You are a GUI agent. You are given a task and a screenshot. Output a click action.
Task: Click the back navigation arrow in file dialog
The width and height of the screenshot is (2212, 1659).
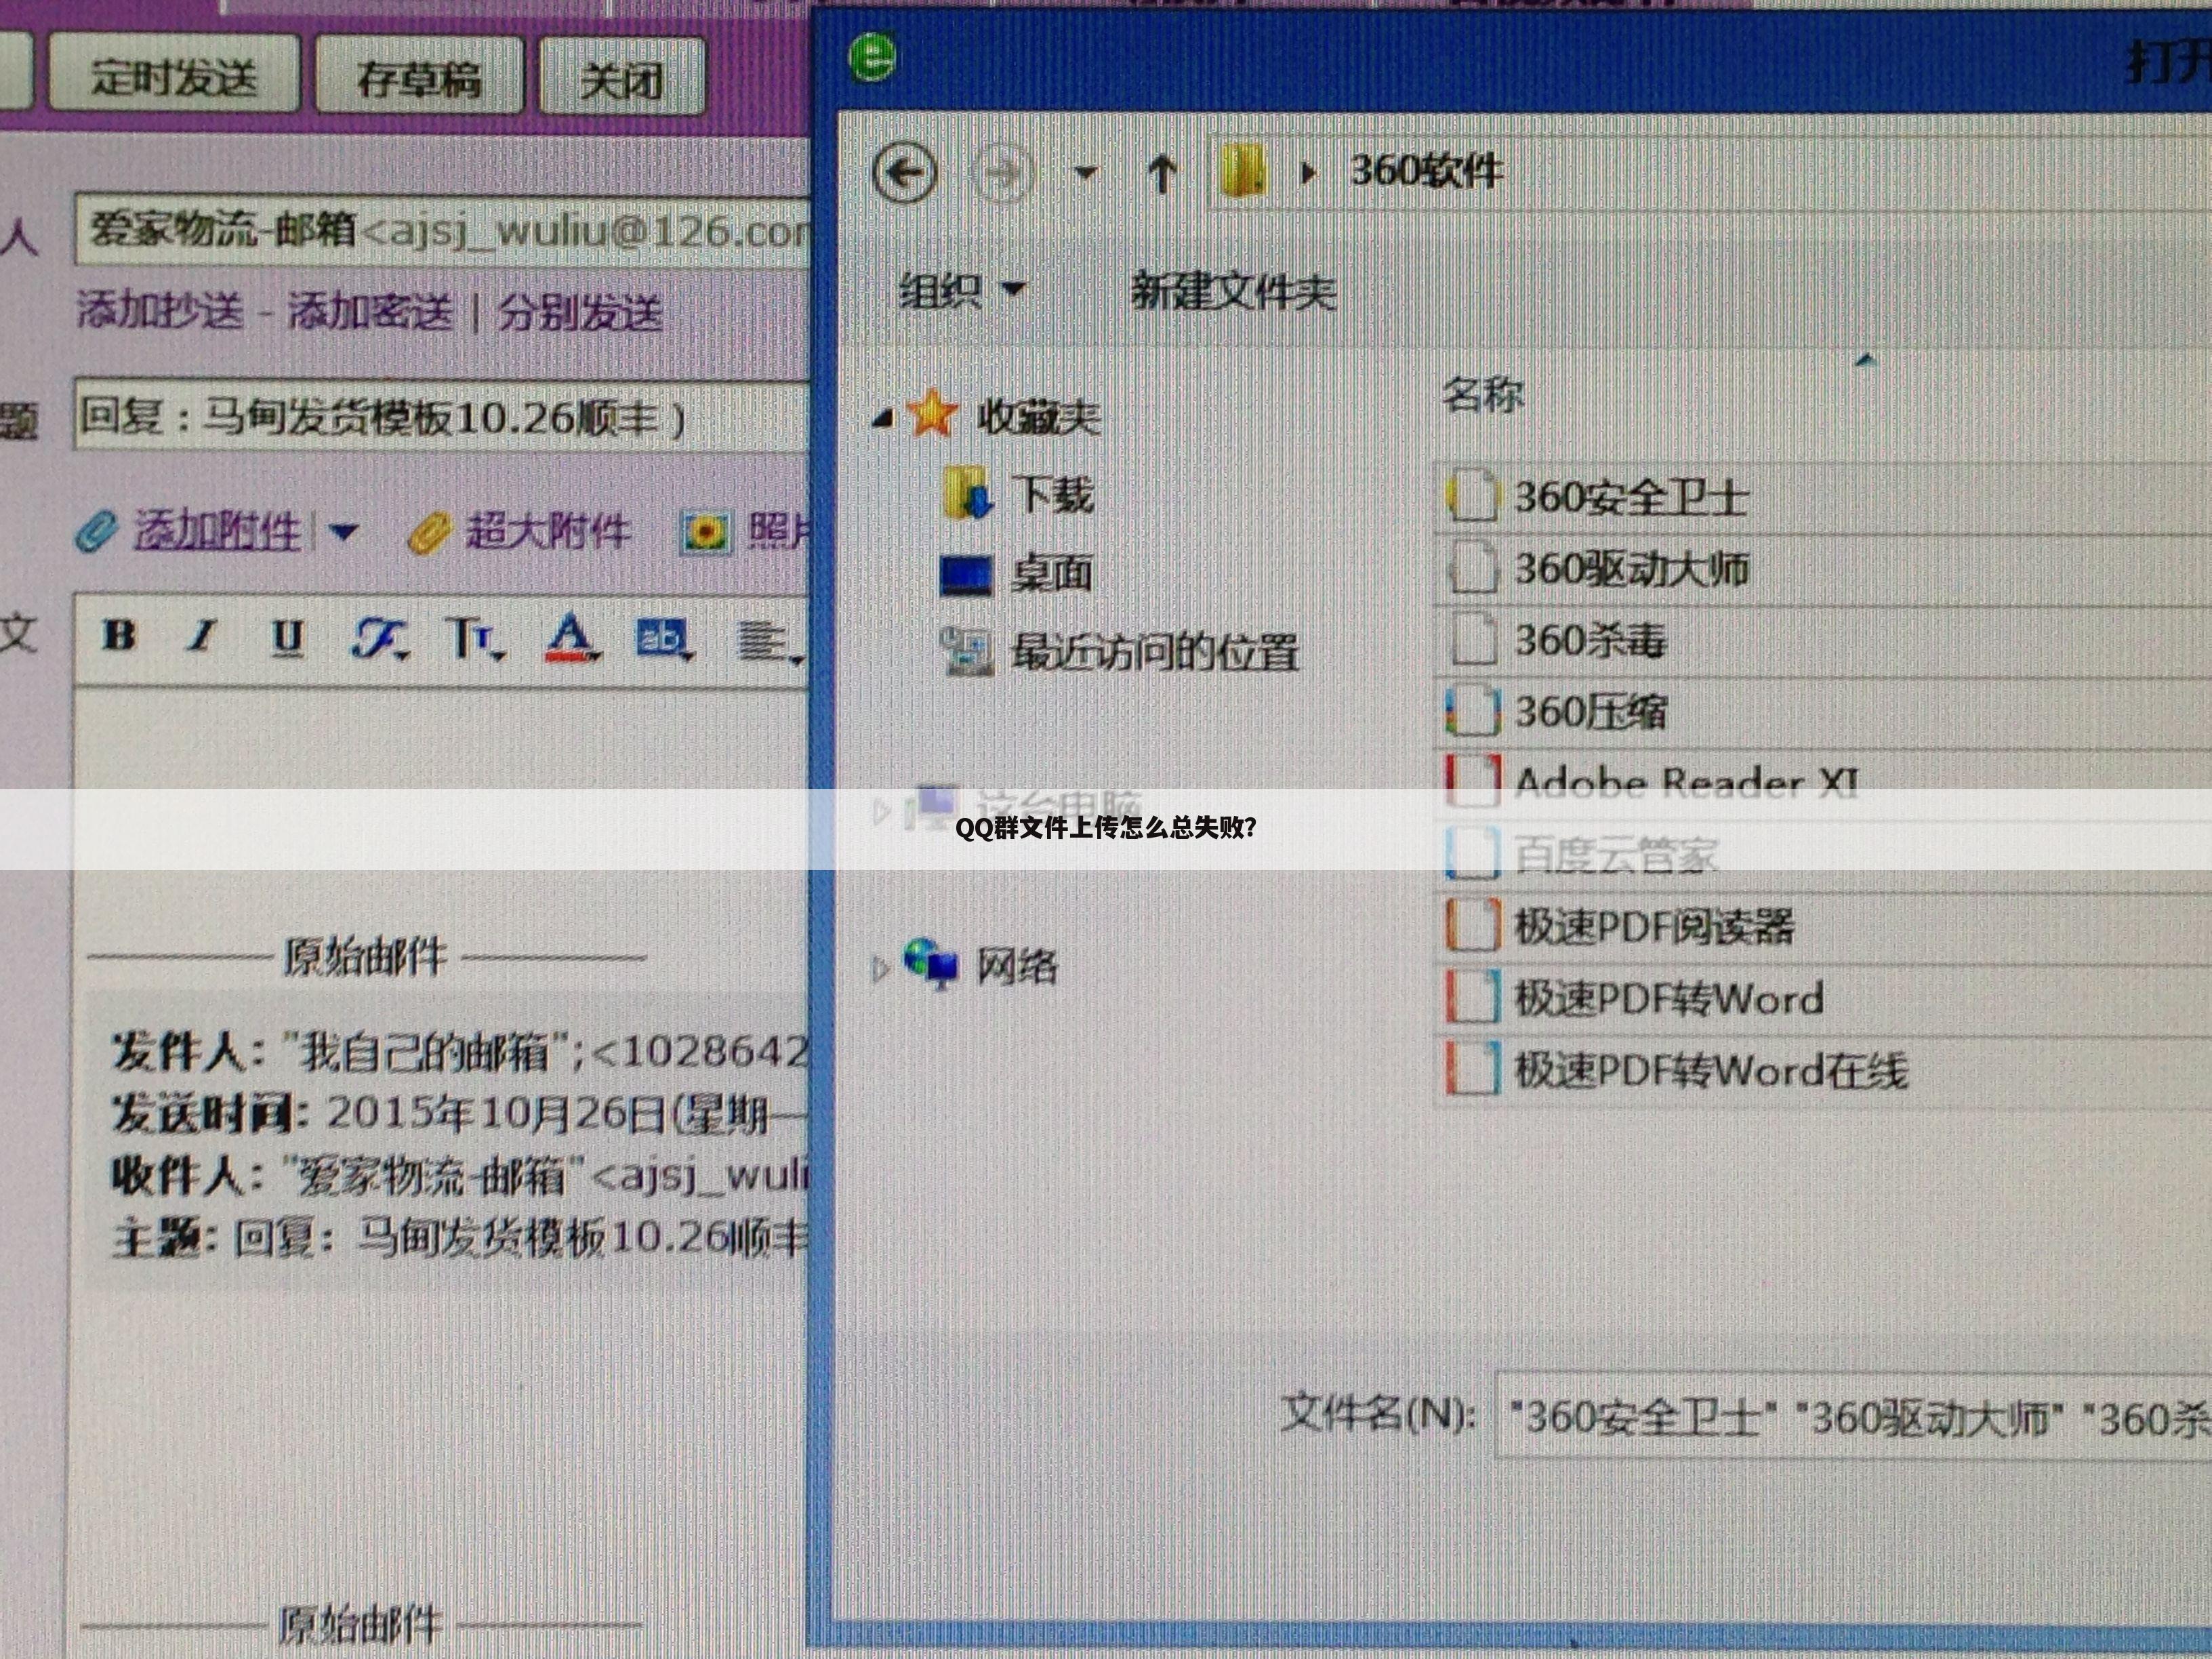click(x=904, y=172)
